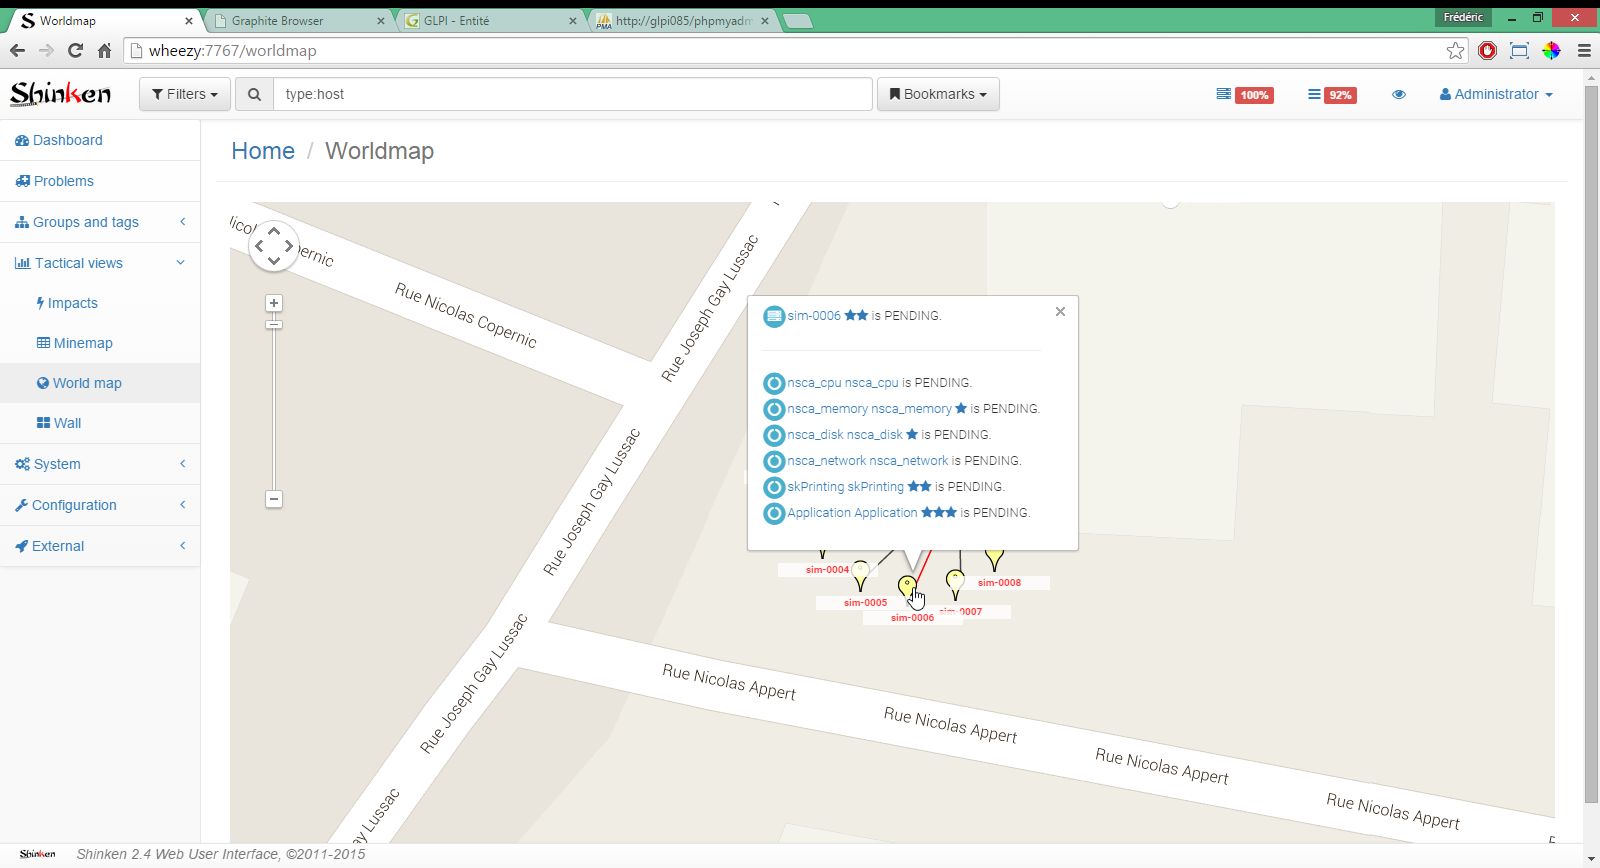Screen dimensions: 1600x868
Task: Switch to the Graphite Browser tab
Action: click(298, 20)
